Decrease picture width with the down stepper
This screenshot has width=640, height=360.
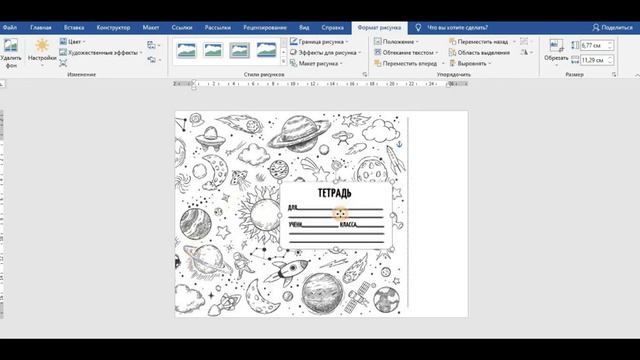point(610,62)
